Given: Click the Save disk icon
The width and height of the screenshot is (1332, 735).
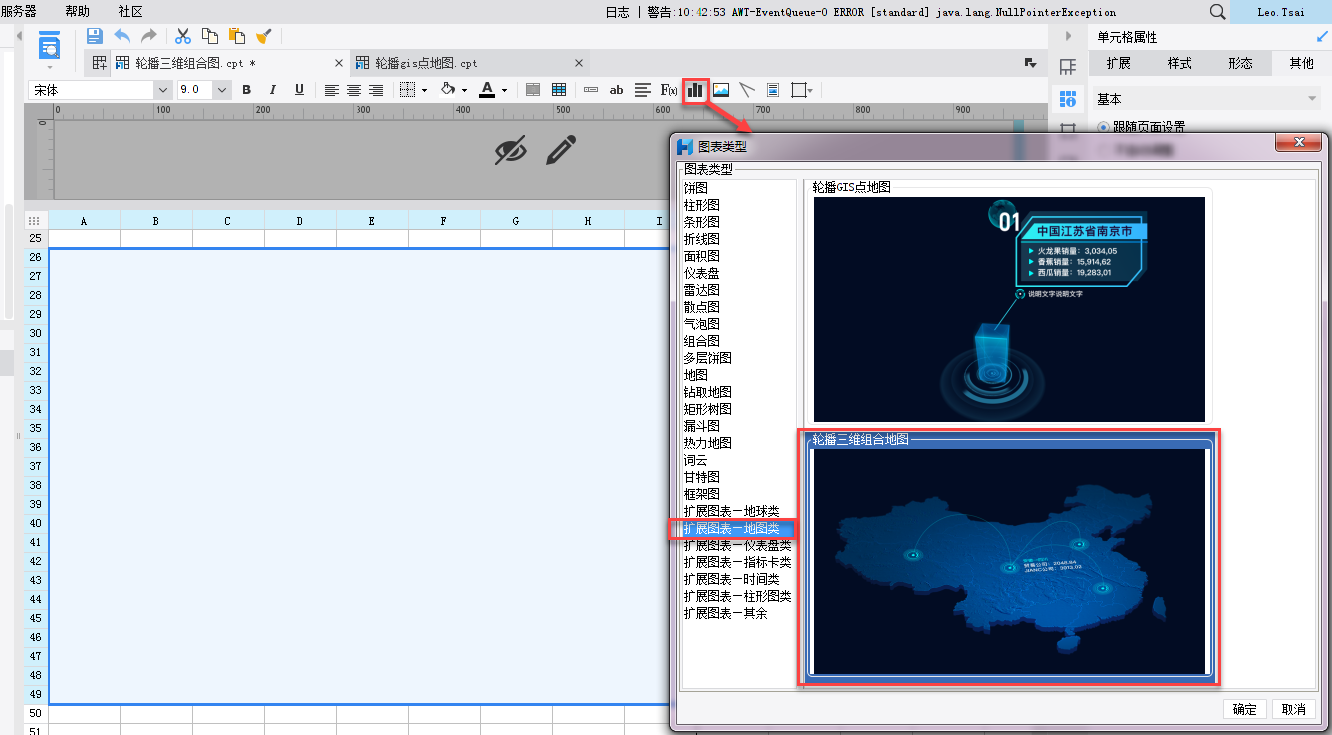Looking at the screenshot, I should click(x=95, y=36).
